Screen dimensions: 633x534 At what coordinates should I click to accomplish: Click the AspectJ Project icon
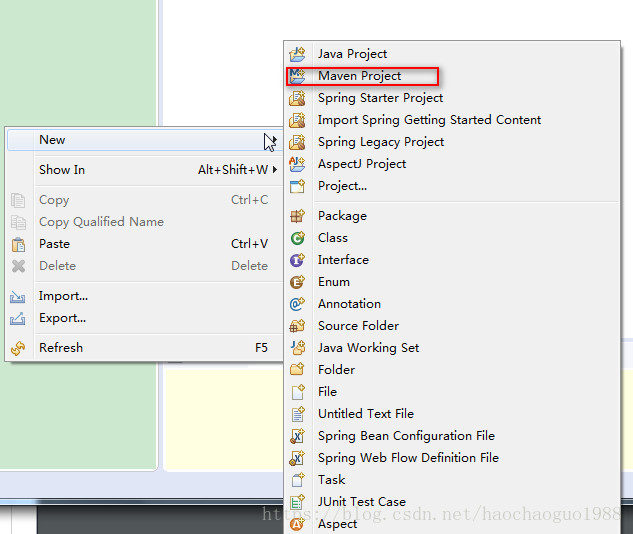click(298, 164)
